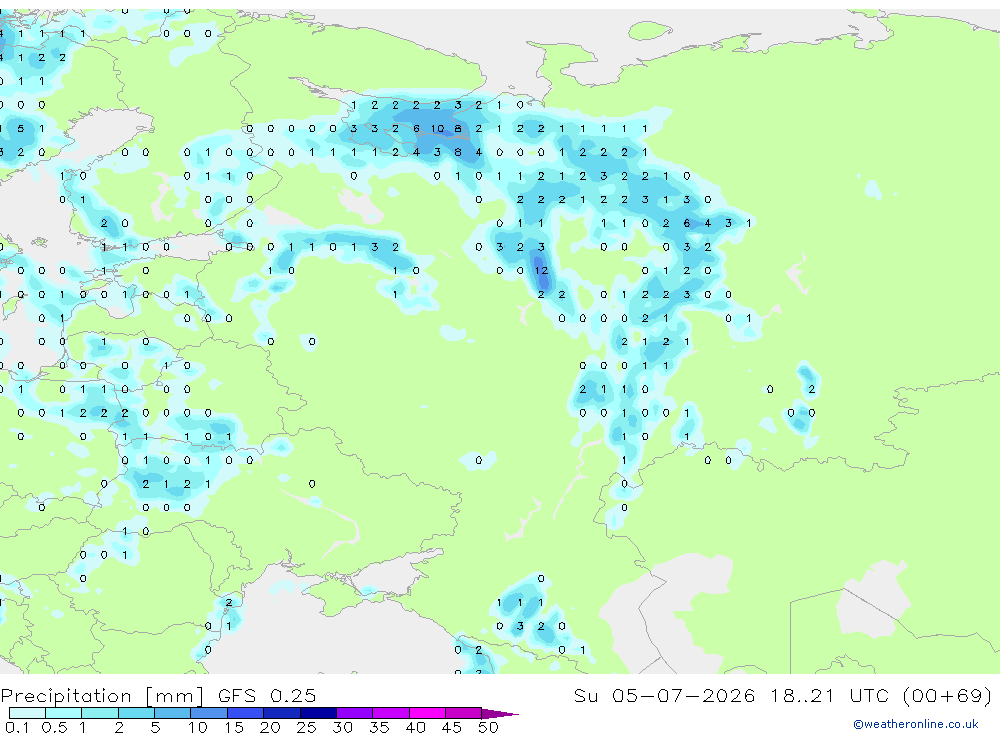Click the '12' precipitation value on the map
The width and height of the screenshot is (1000, 733).
(541, 270)
